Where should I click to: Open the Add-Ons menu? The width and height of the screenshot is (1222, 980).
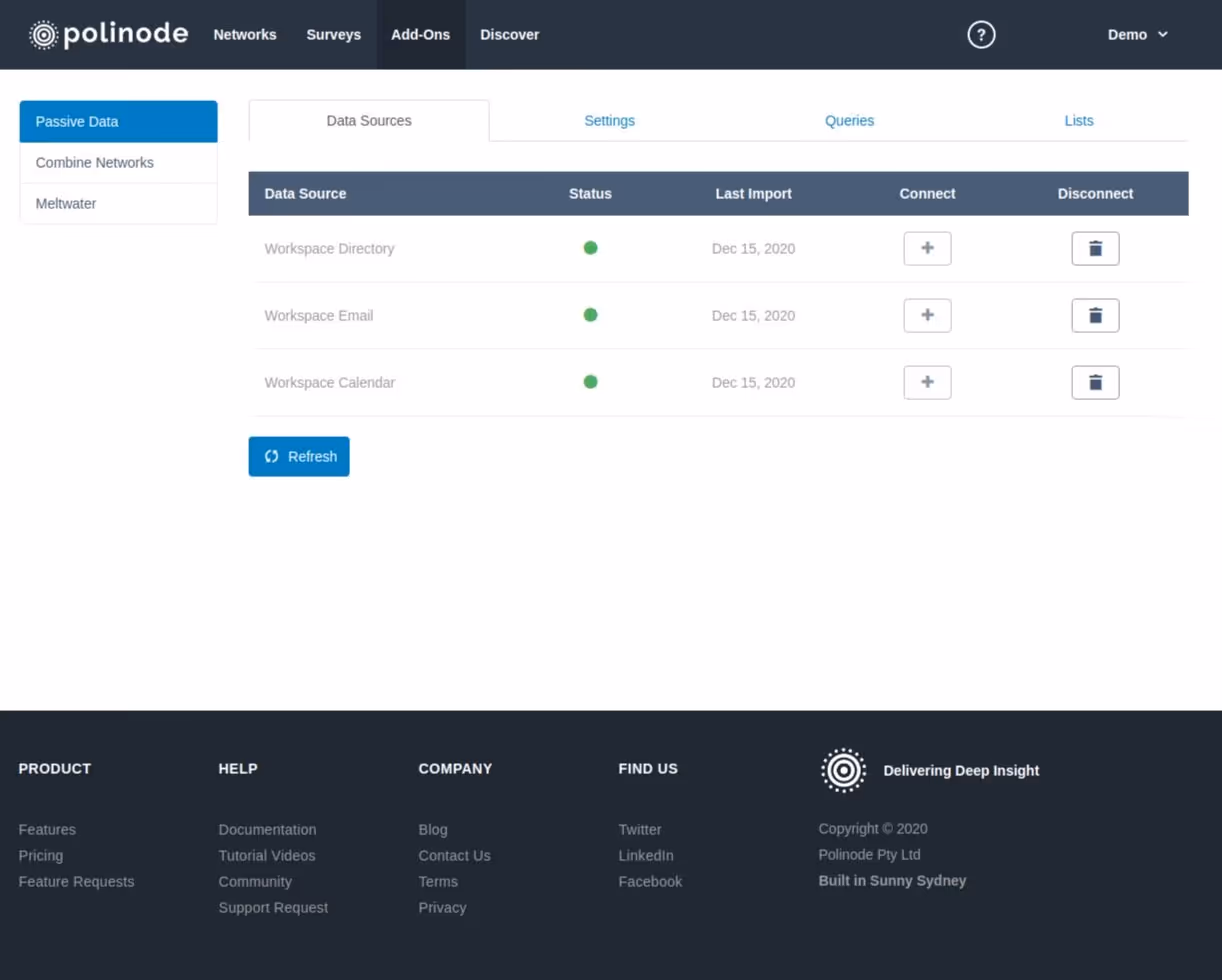[420, 35]
